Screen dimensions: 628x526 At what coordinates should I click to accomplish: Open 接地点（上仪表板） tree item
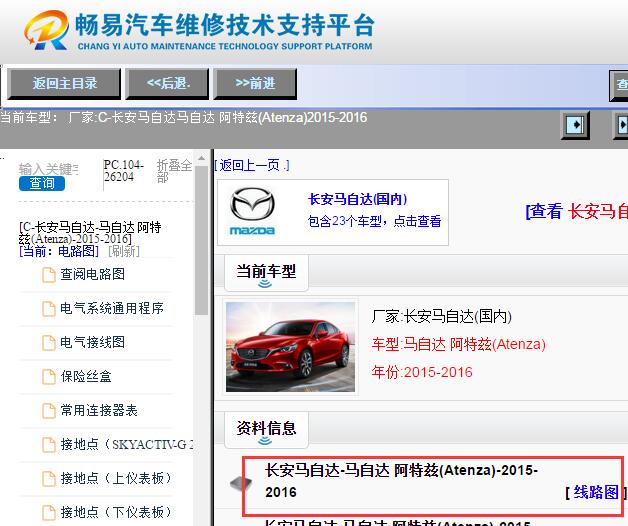pos(116,478)
